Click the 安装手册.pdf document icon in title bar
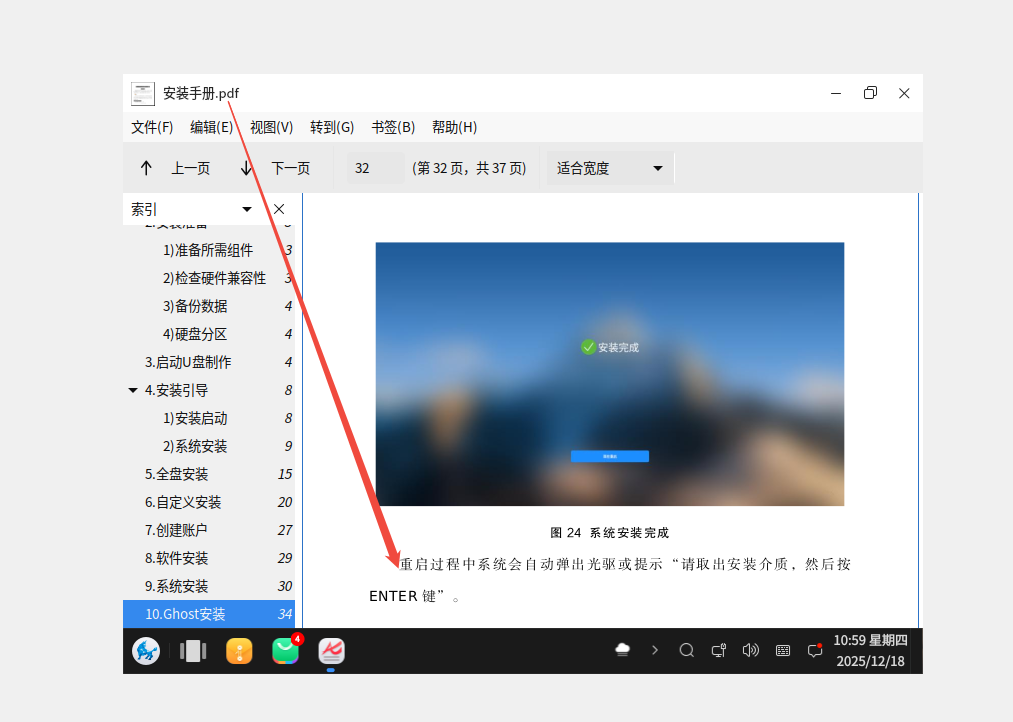 tap(143, 94)
